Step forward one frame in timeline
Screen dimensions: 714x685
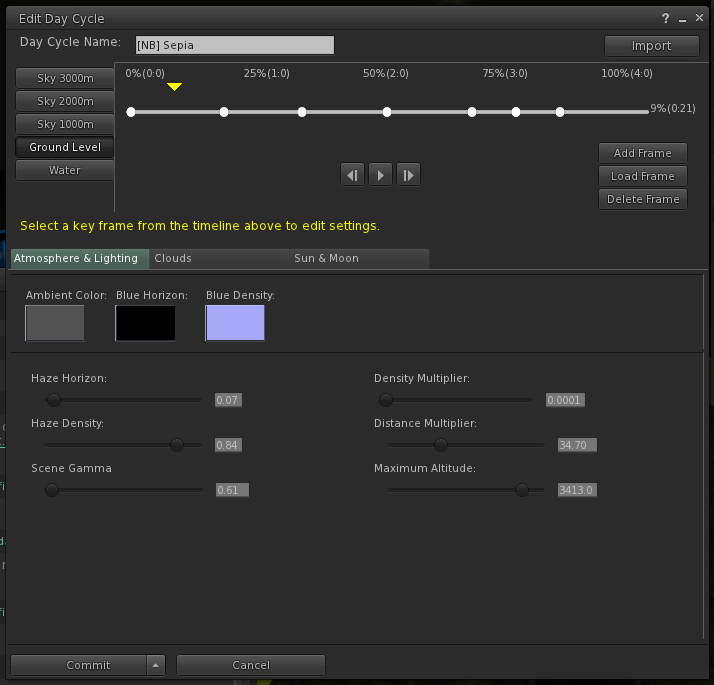[x=408, y=175]
